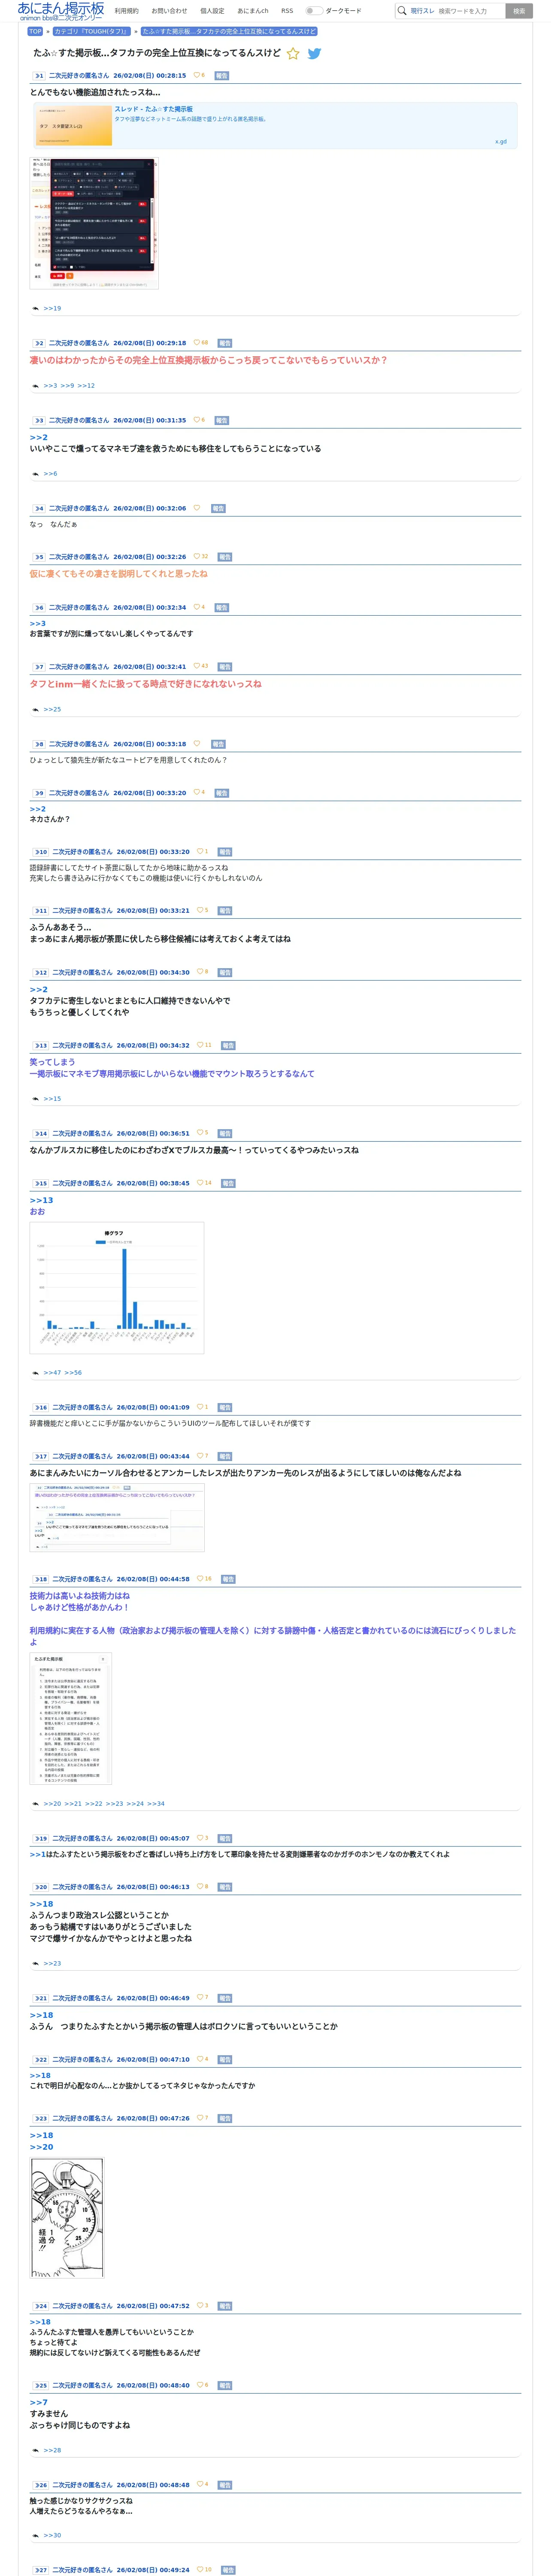Follow the >>13 quote link in post 15
Viewport: 551px width, 2576px height.
(41, 1200)
